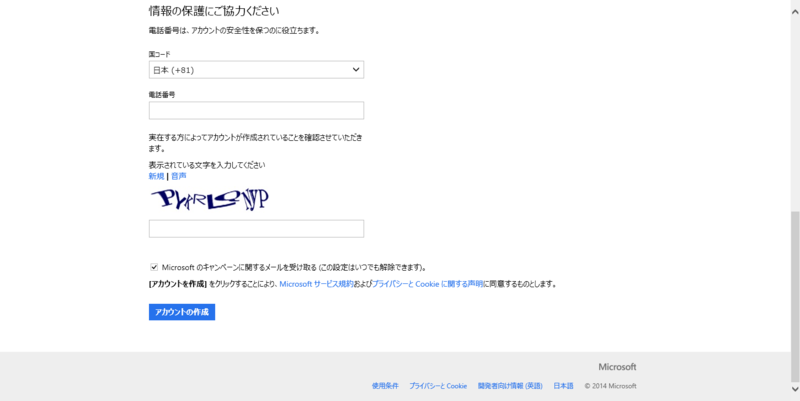The width and height of the screenshot is (800, 401).
Task: Open the 使用条件 footer link
Action: coord(385,386)
